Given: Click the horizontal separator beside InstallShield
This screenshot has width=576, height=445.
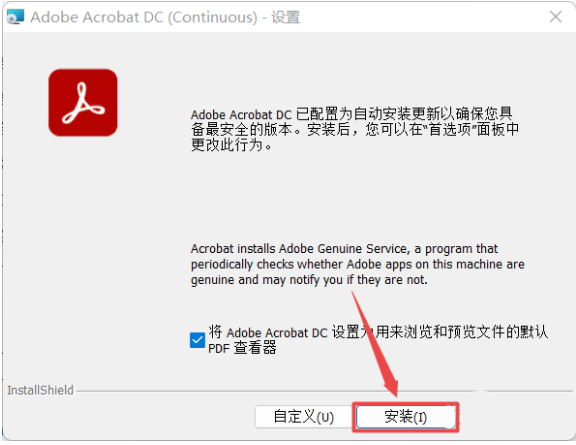Looking at the screenshot, I should 324,391.
